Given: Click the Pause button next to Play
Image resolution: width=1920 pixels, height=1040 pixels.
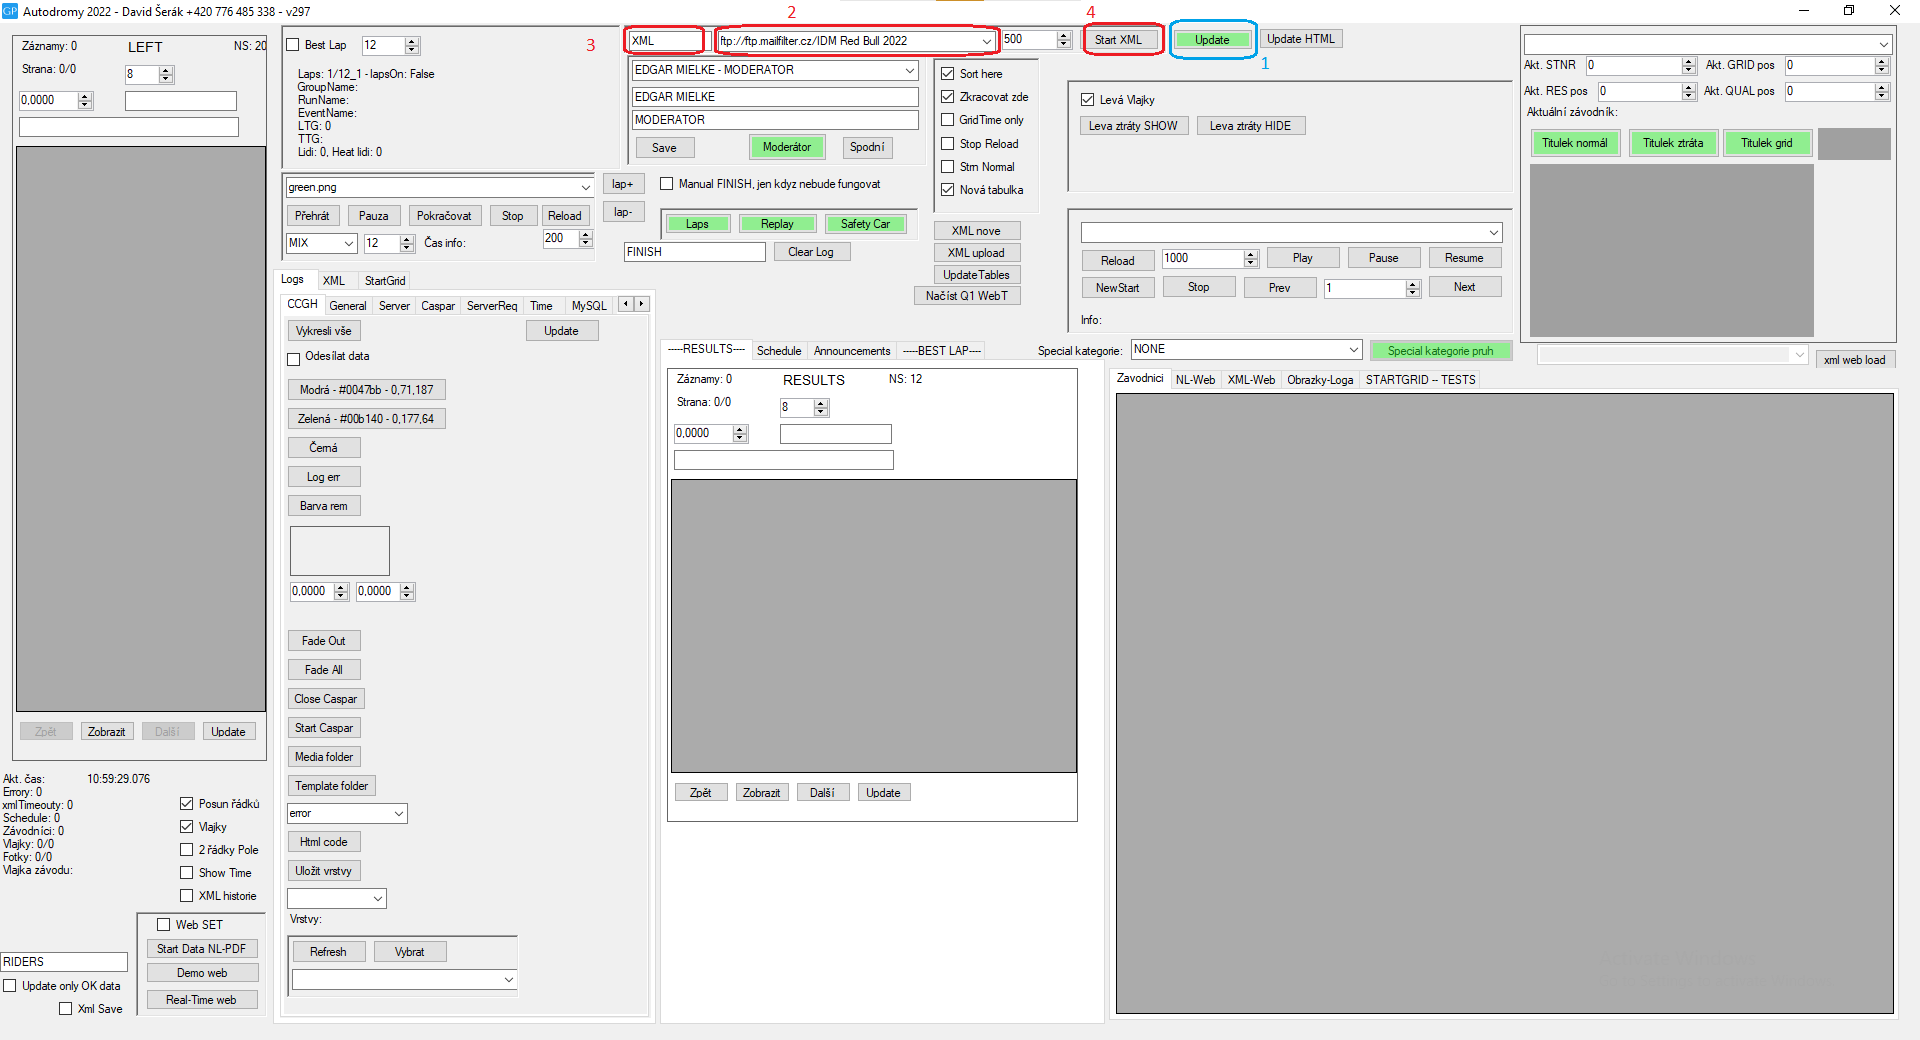Looking at the screenshot, I should [1383, 258].
